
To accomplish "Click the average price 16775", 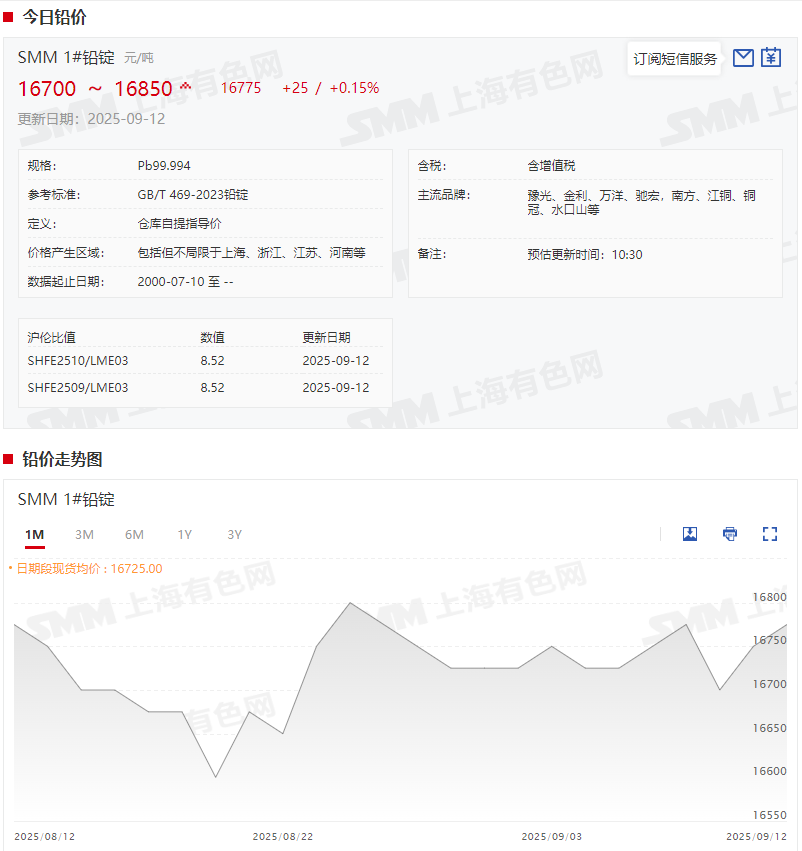I will pos(241,88).
